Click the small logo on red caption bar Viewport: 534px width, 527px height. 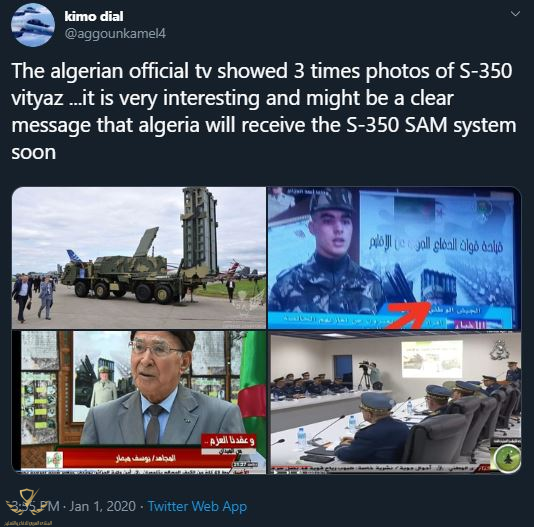tap(54, 460)
